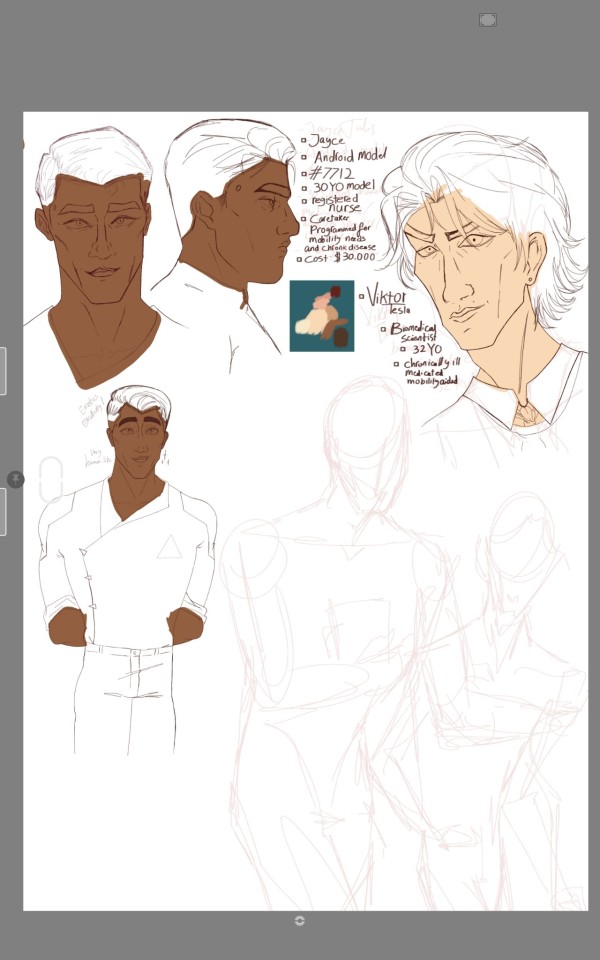Image resolution: width=600 pixels, height=960 pixels.
Task: Grab the lower left-edge slider handle
Action: (3, 512)
